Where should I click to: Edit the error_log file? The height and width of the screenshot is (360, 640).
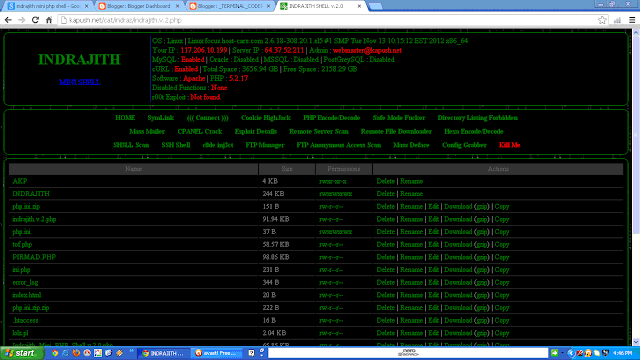[x=433, y=282]
